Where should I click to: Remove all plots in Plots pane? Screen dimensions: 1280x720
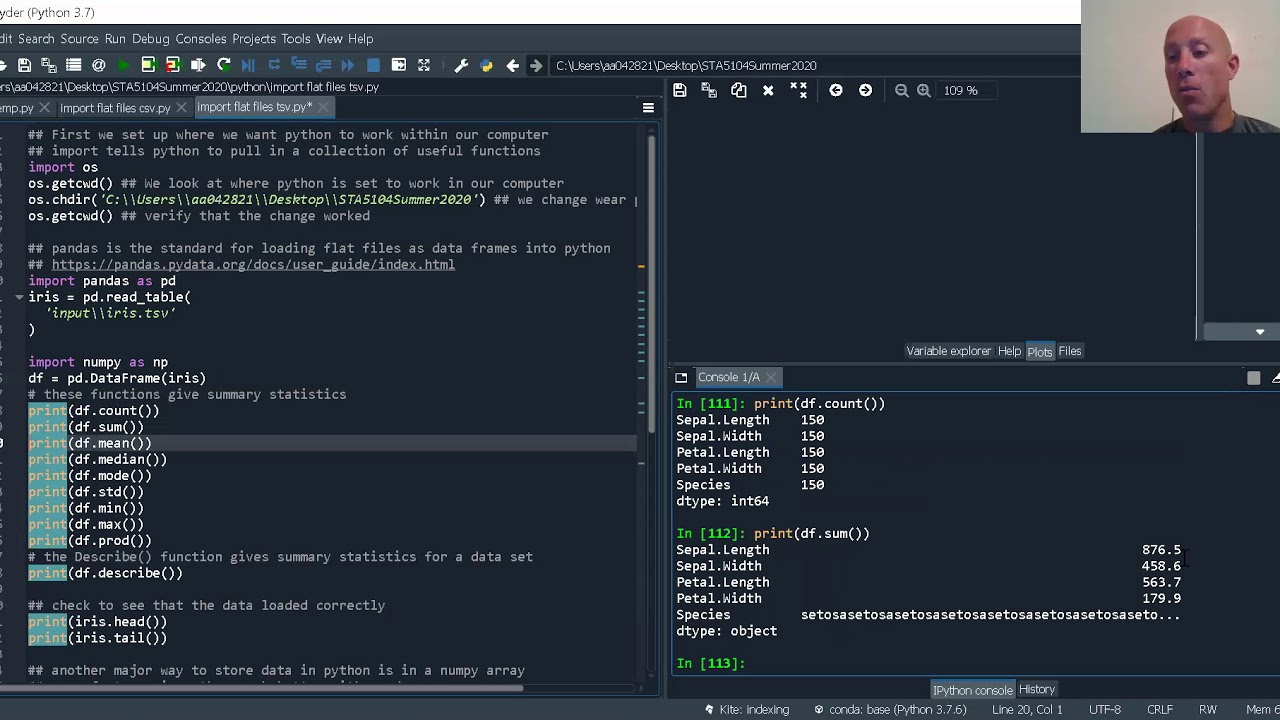[x=798, y=90]
